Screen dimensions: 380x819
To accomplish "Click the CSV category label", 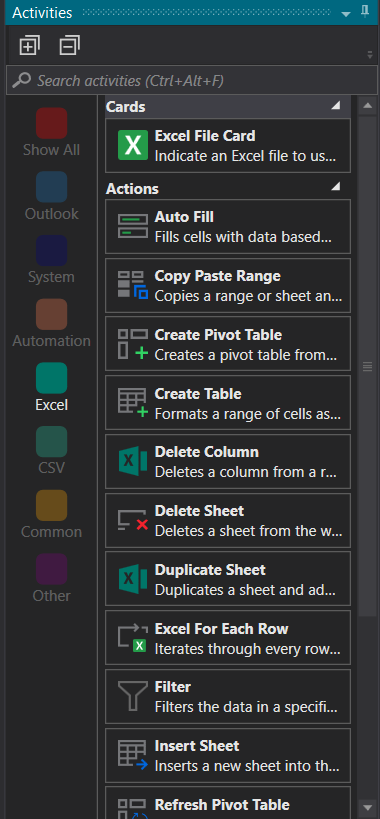I will click(x=52, y=469).
